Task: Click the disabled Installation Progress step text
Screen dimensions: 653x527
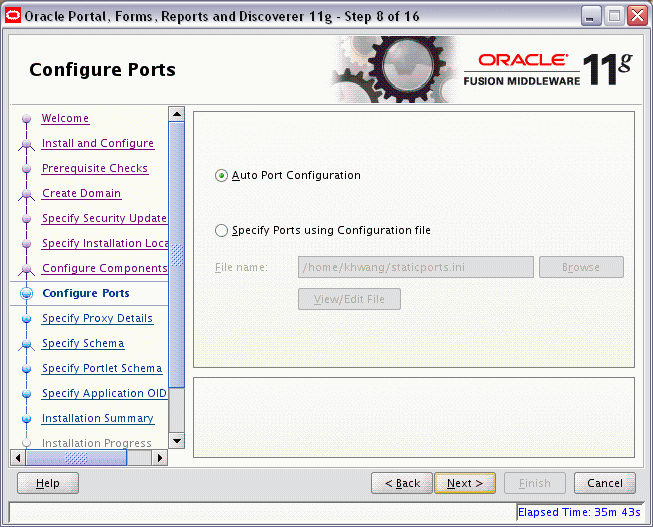Action: tap(97, 443)
